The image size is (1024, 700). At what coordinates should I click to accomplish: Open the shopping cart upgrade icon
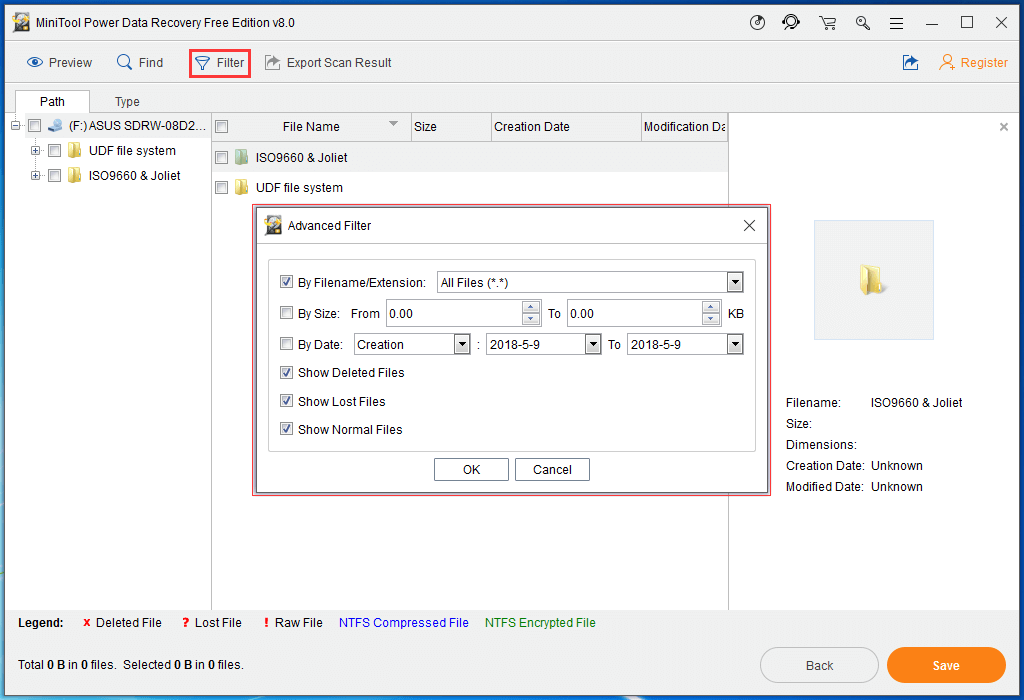pyautogui.click(x=827, y=22)
